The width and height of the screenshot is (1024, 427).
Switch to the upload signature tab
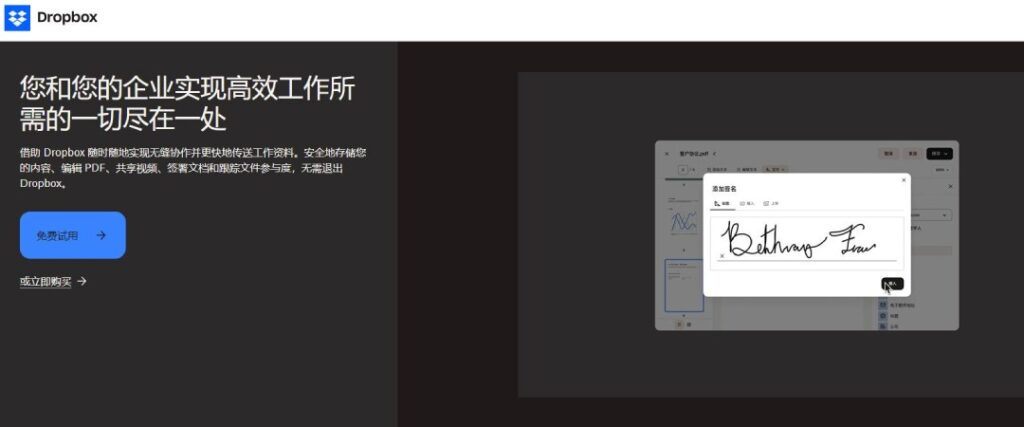[771, 203]
